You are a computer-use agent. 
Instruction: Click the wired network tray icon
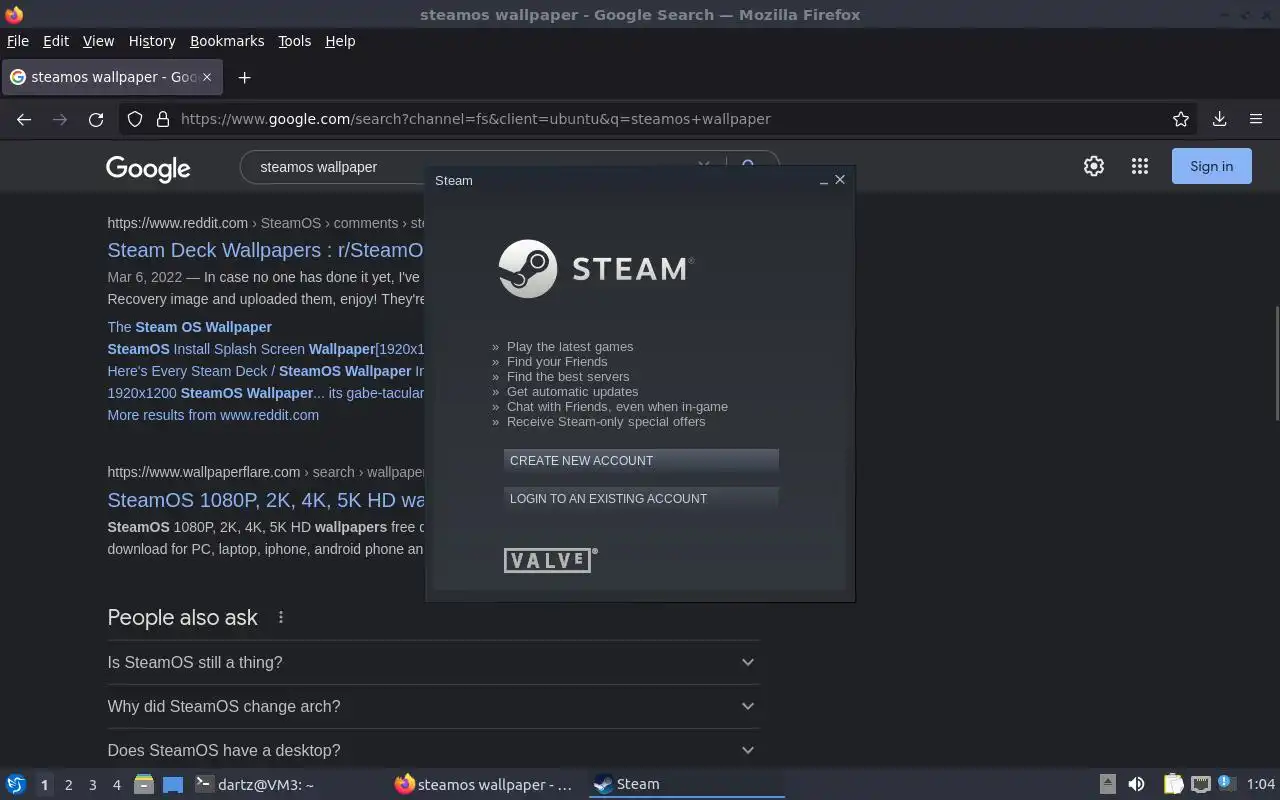click(x=1201, y=784)
